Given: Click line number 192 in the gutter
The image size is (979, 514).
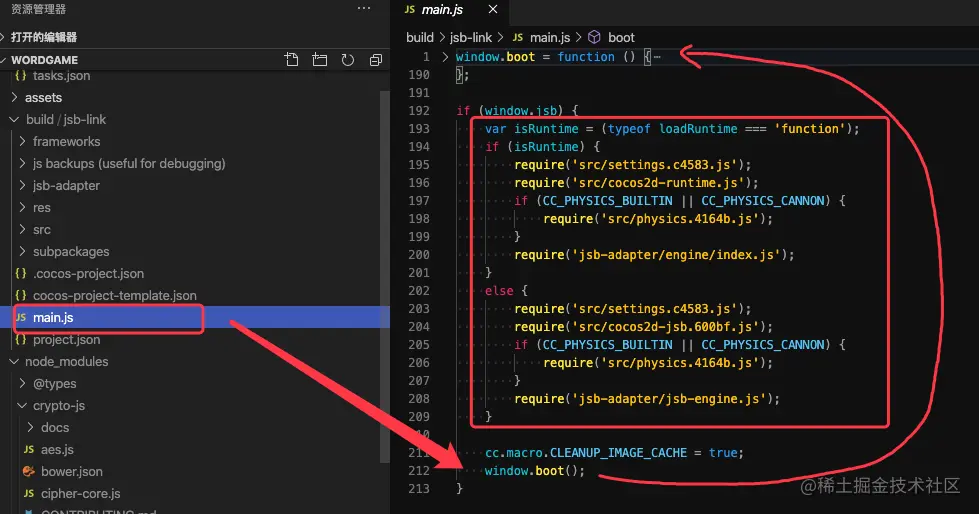Looking at the screenshot, I should pos(419,111).
